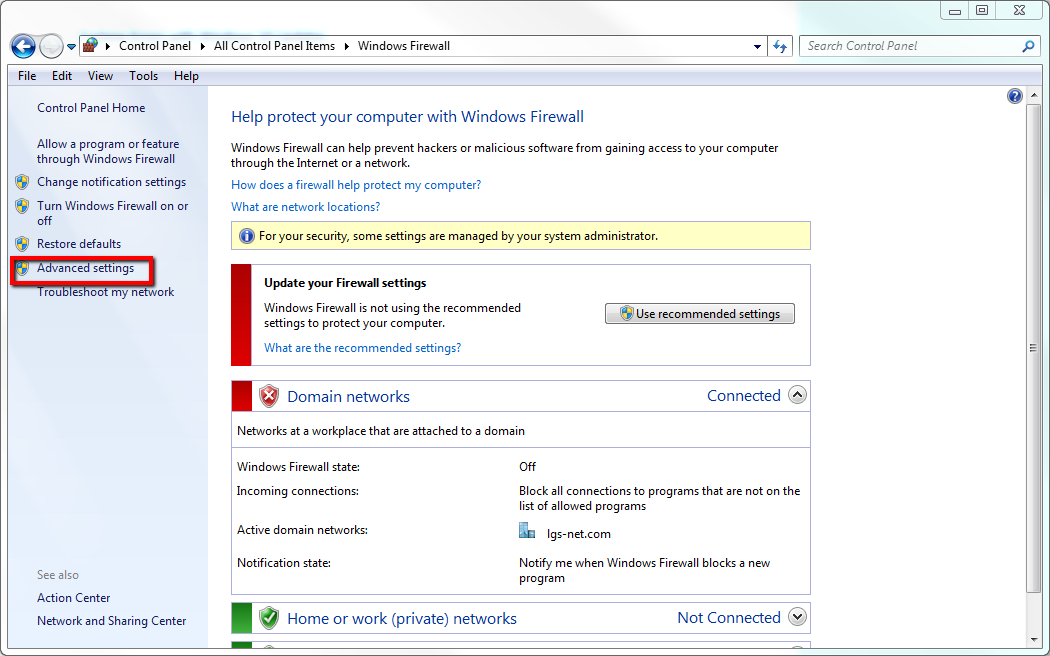Click shield icon beside Change notification settings

[x=22, y=182]
